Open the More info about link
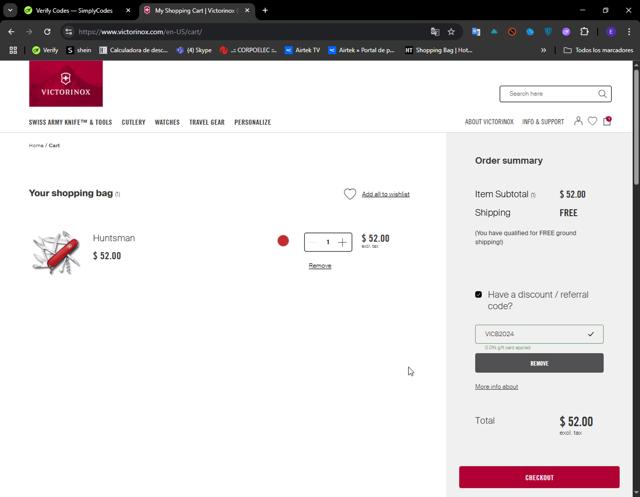 496,387
